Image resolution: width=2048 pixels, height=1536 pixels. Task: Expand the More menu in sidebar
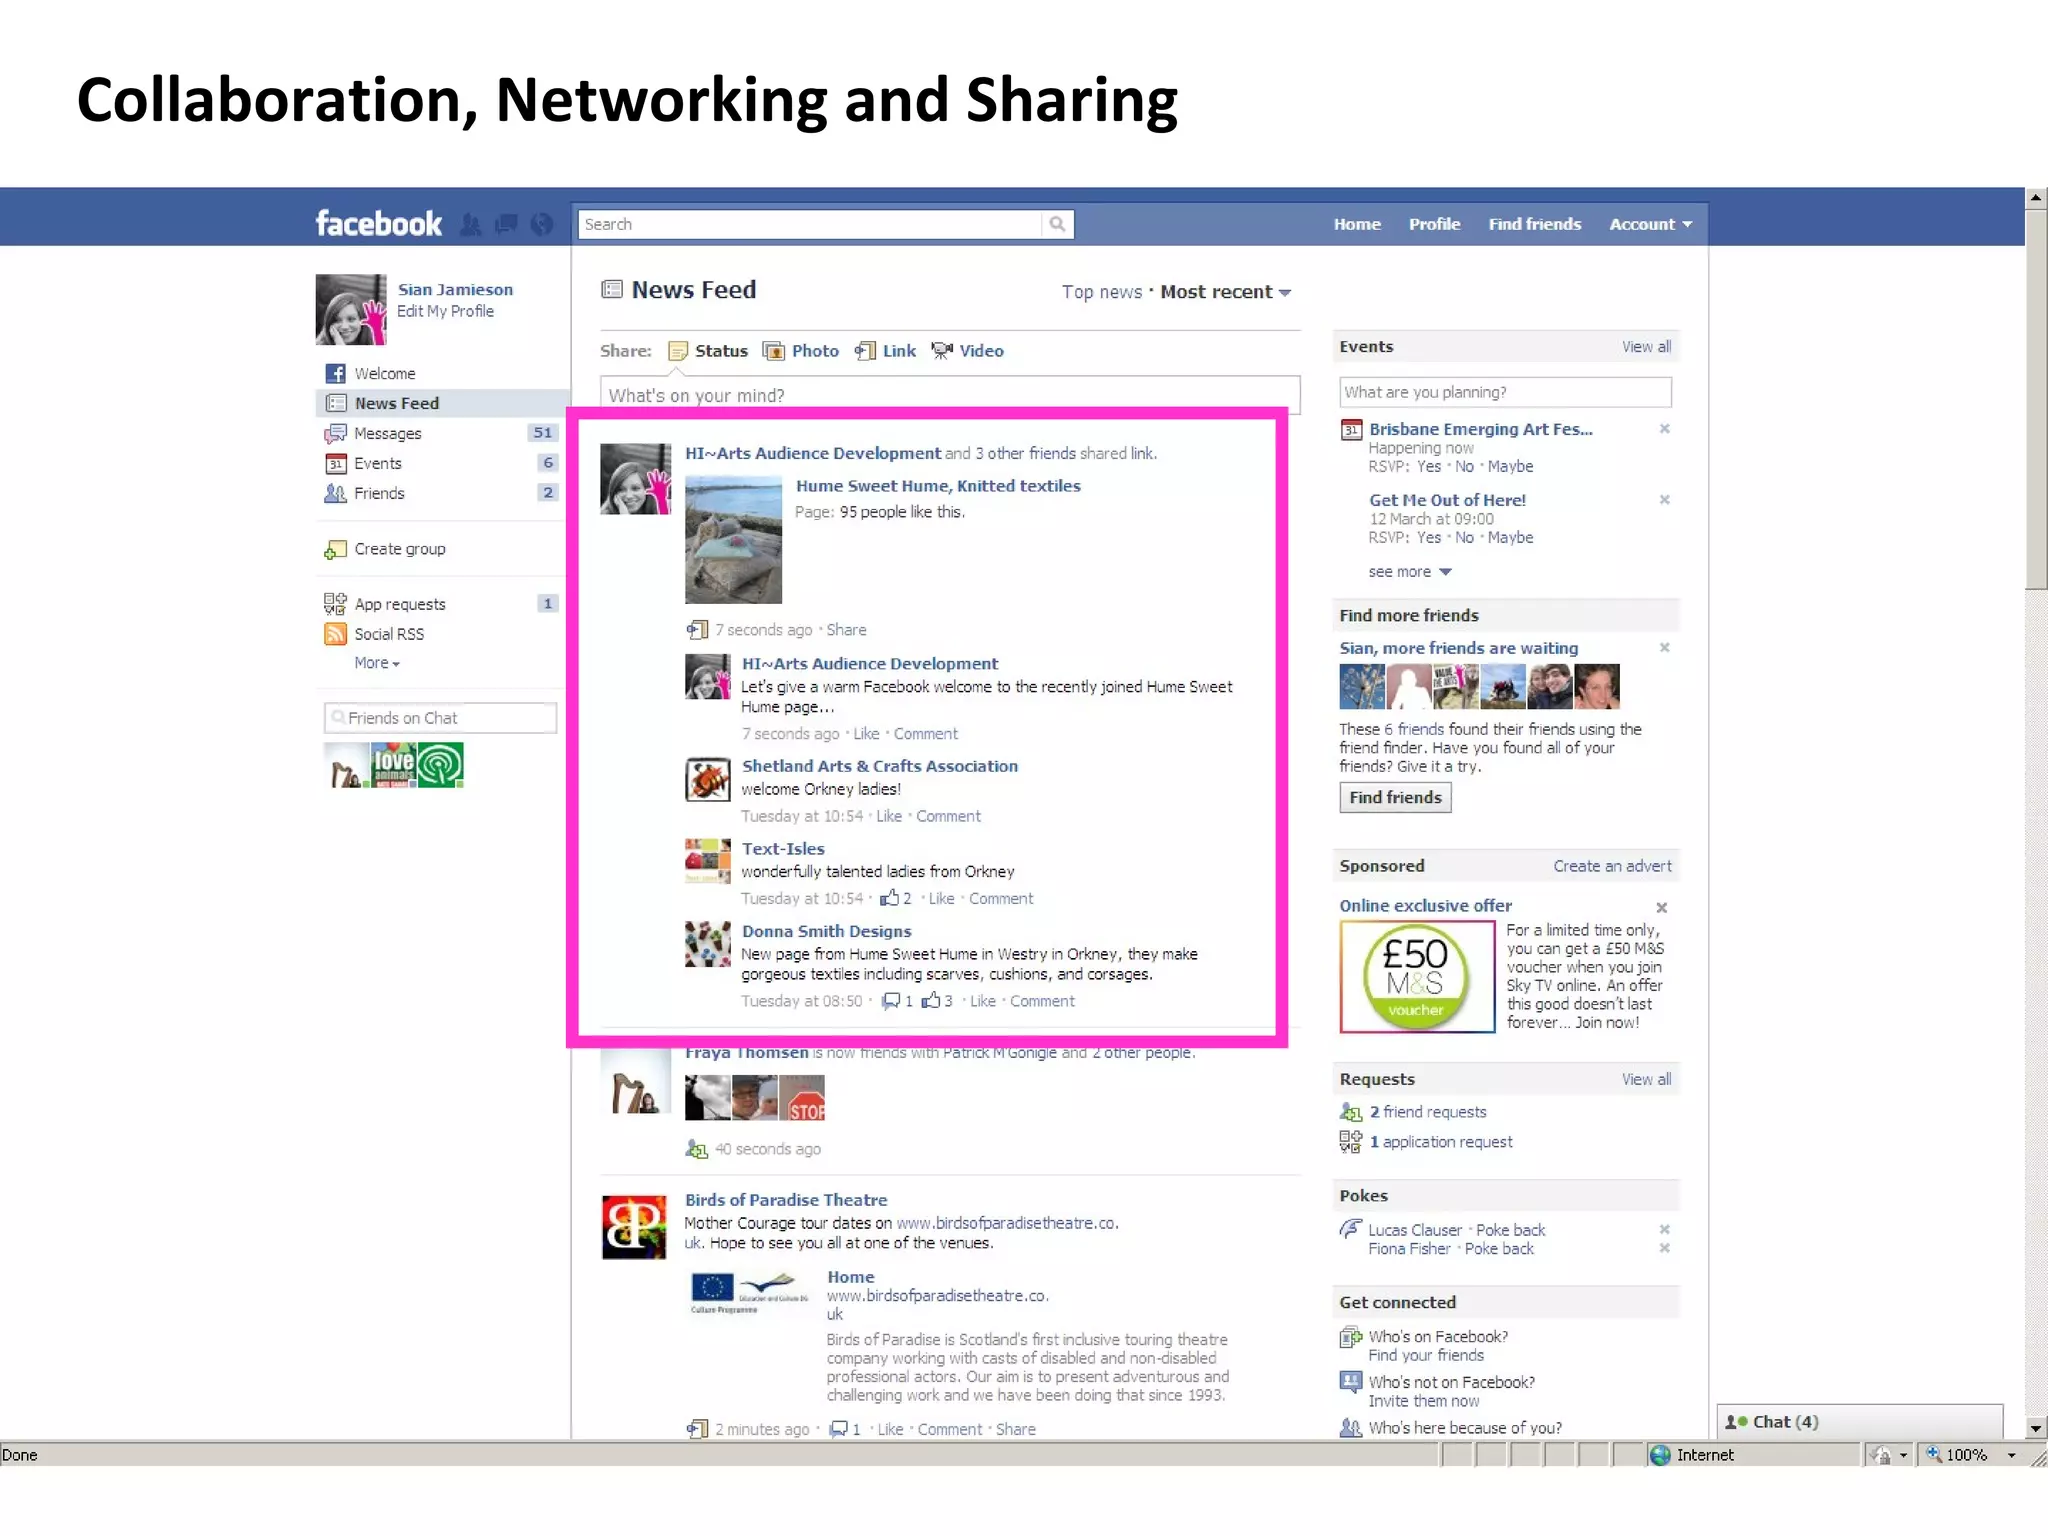(377, 663)
